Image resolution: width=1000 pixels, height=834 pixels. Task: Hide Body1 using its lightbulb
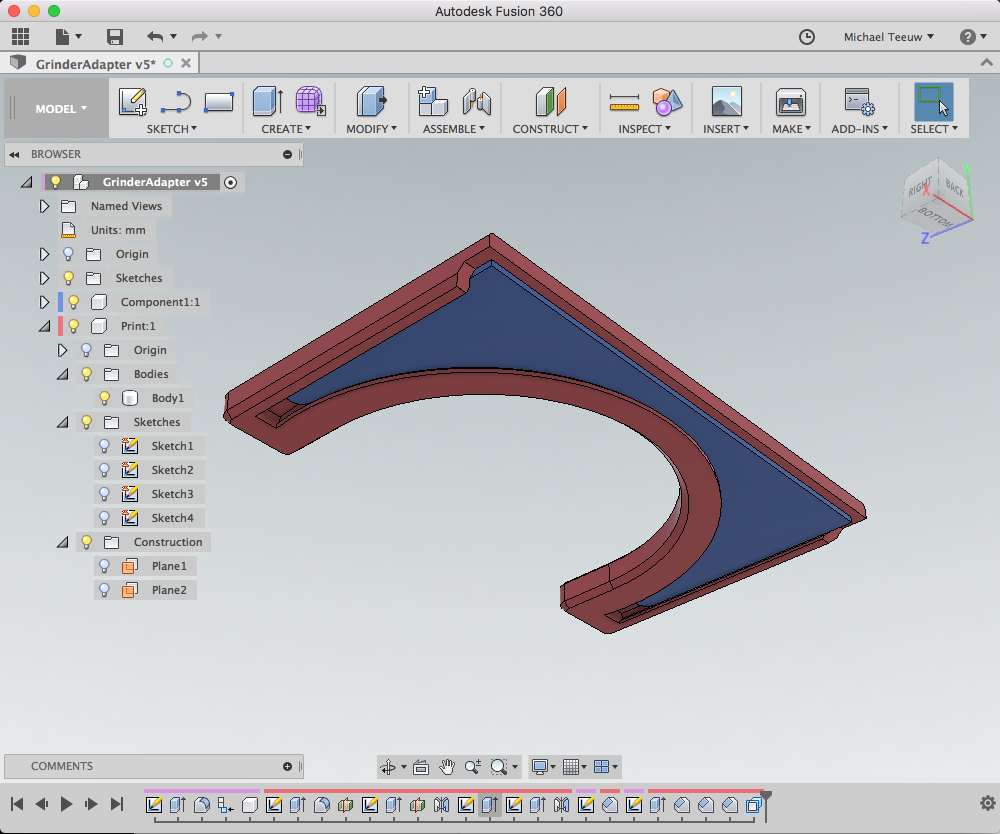coord(104,398)
